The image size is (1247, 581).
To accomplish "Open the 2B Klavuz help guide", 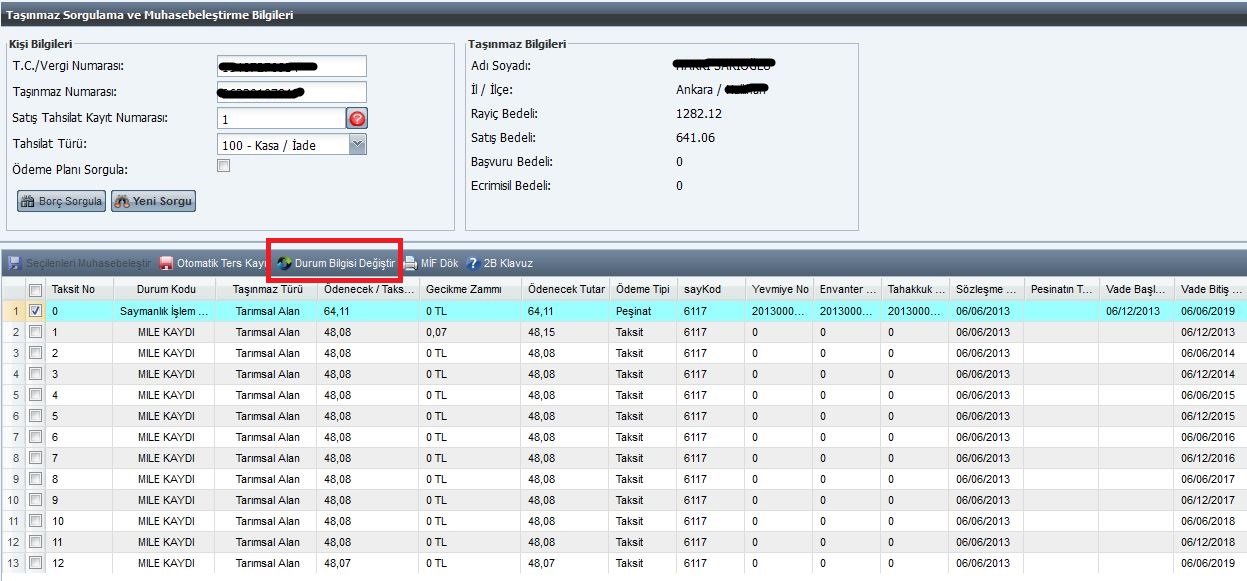I will point(500,263).
